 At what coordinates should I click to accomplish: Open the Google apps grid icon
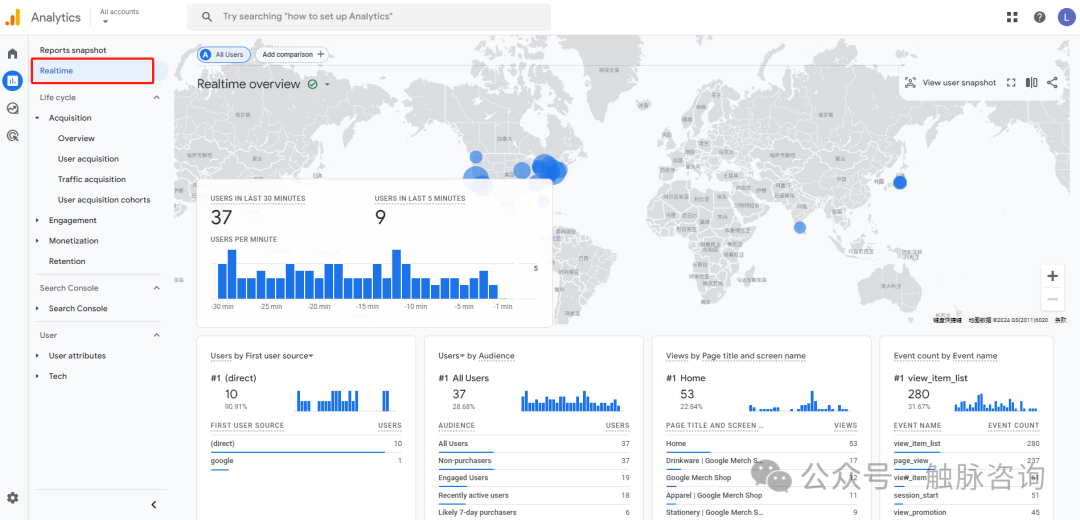click(x=1012, y=17)
